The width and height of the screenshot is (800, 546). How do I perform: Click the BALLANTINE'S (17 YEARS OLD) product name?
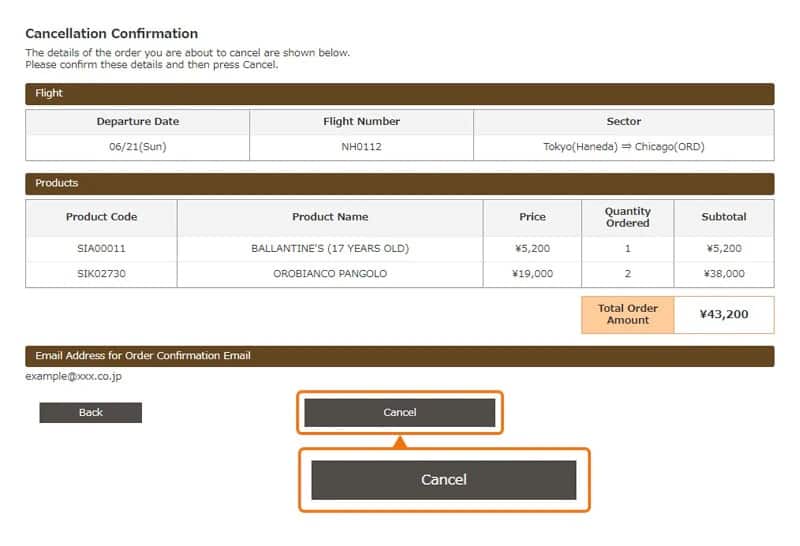click(x=330, y=248)
